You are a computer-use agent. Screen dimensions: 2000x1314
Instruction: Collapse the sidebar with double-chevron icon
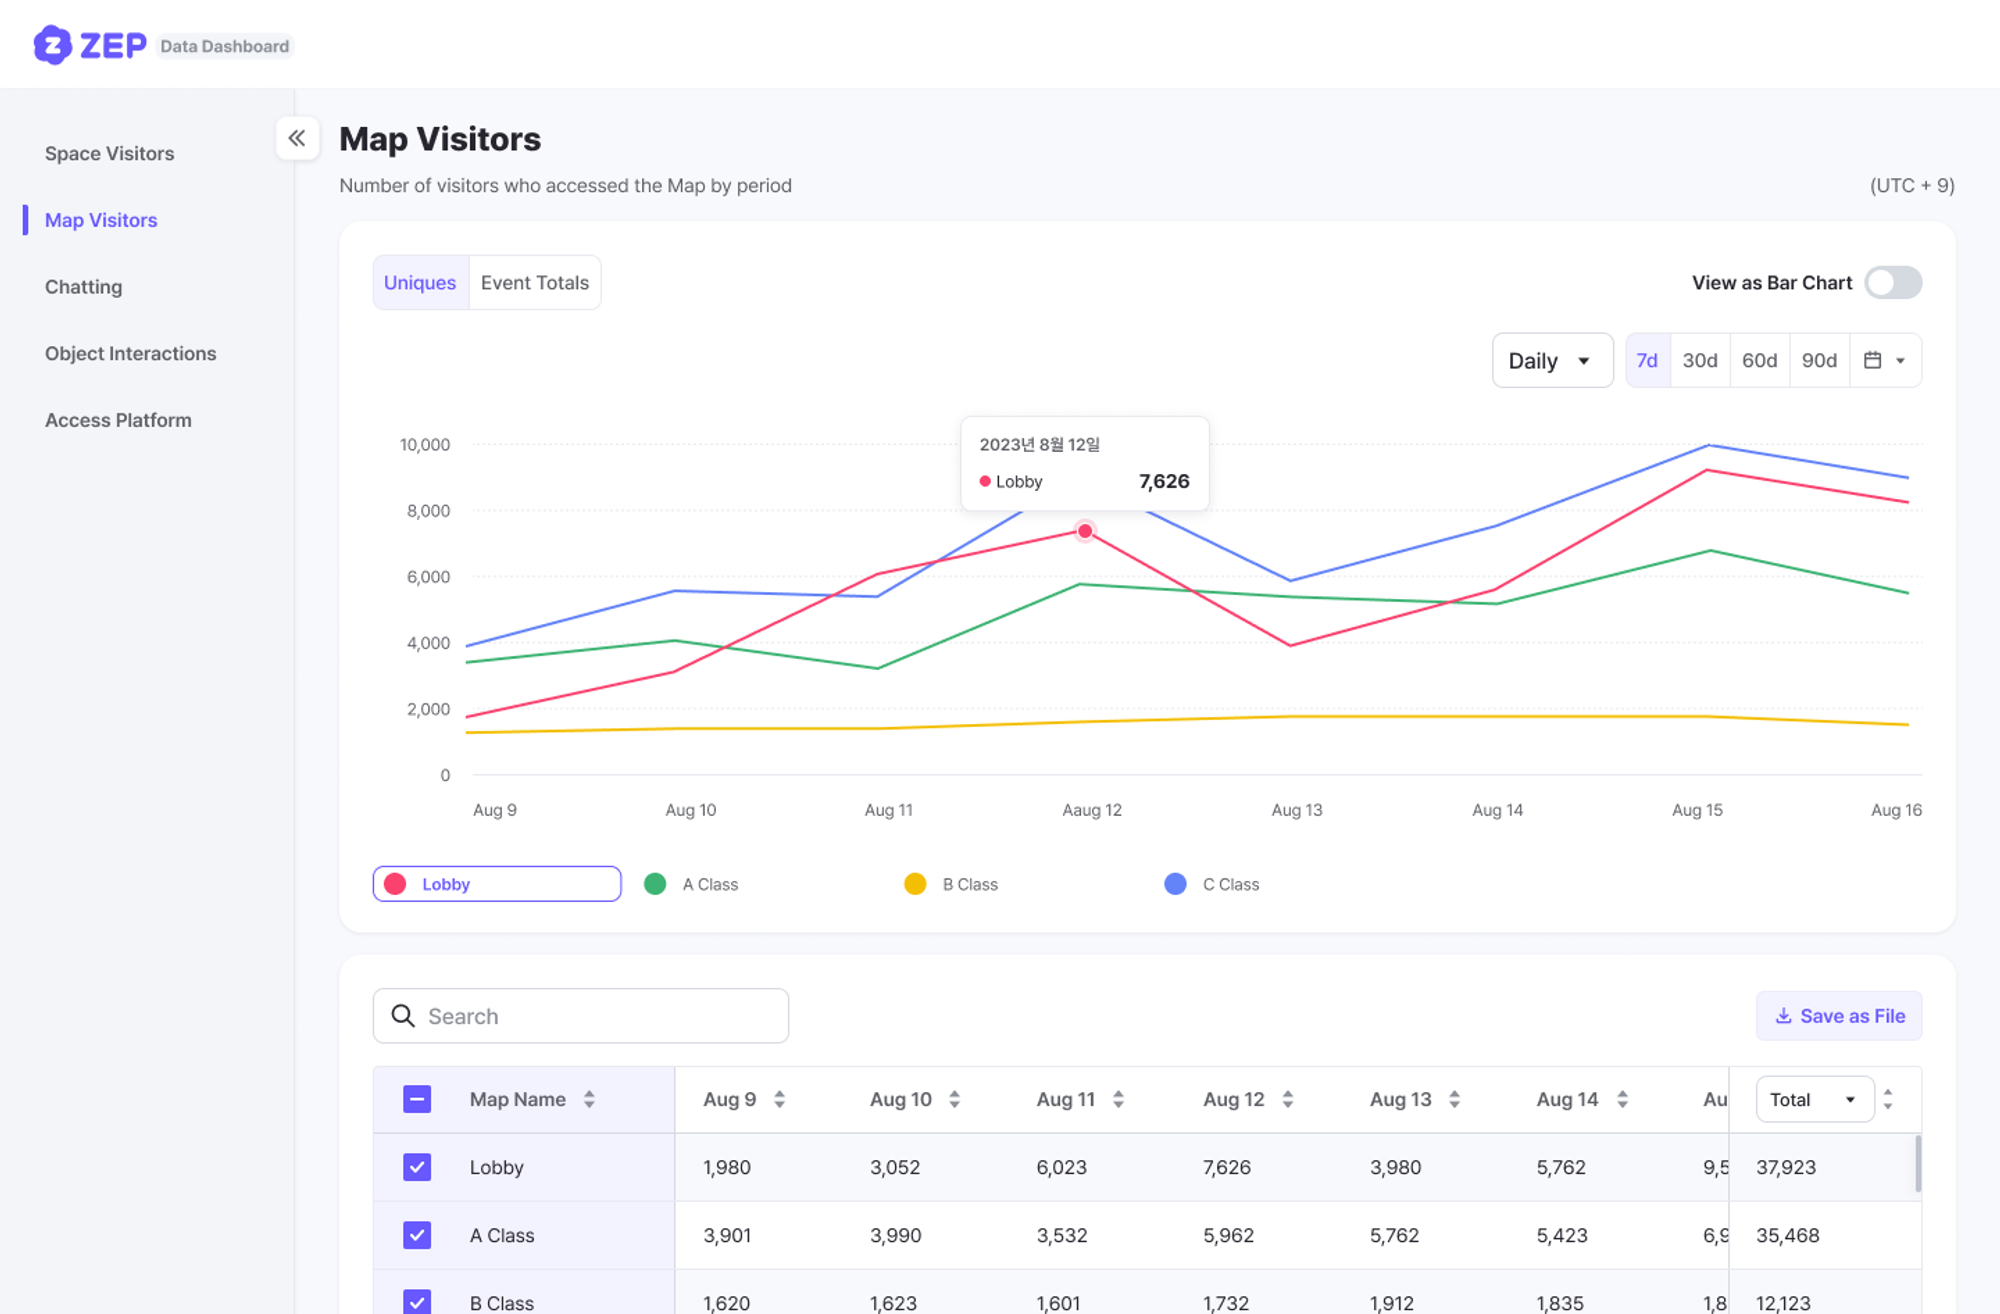click(x=297, y=138)
